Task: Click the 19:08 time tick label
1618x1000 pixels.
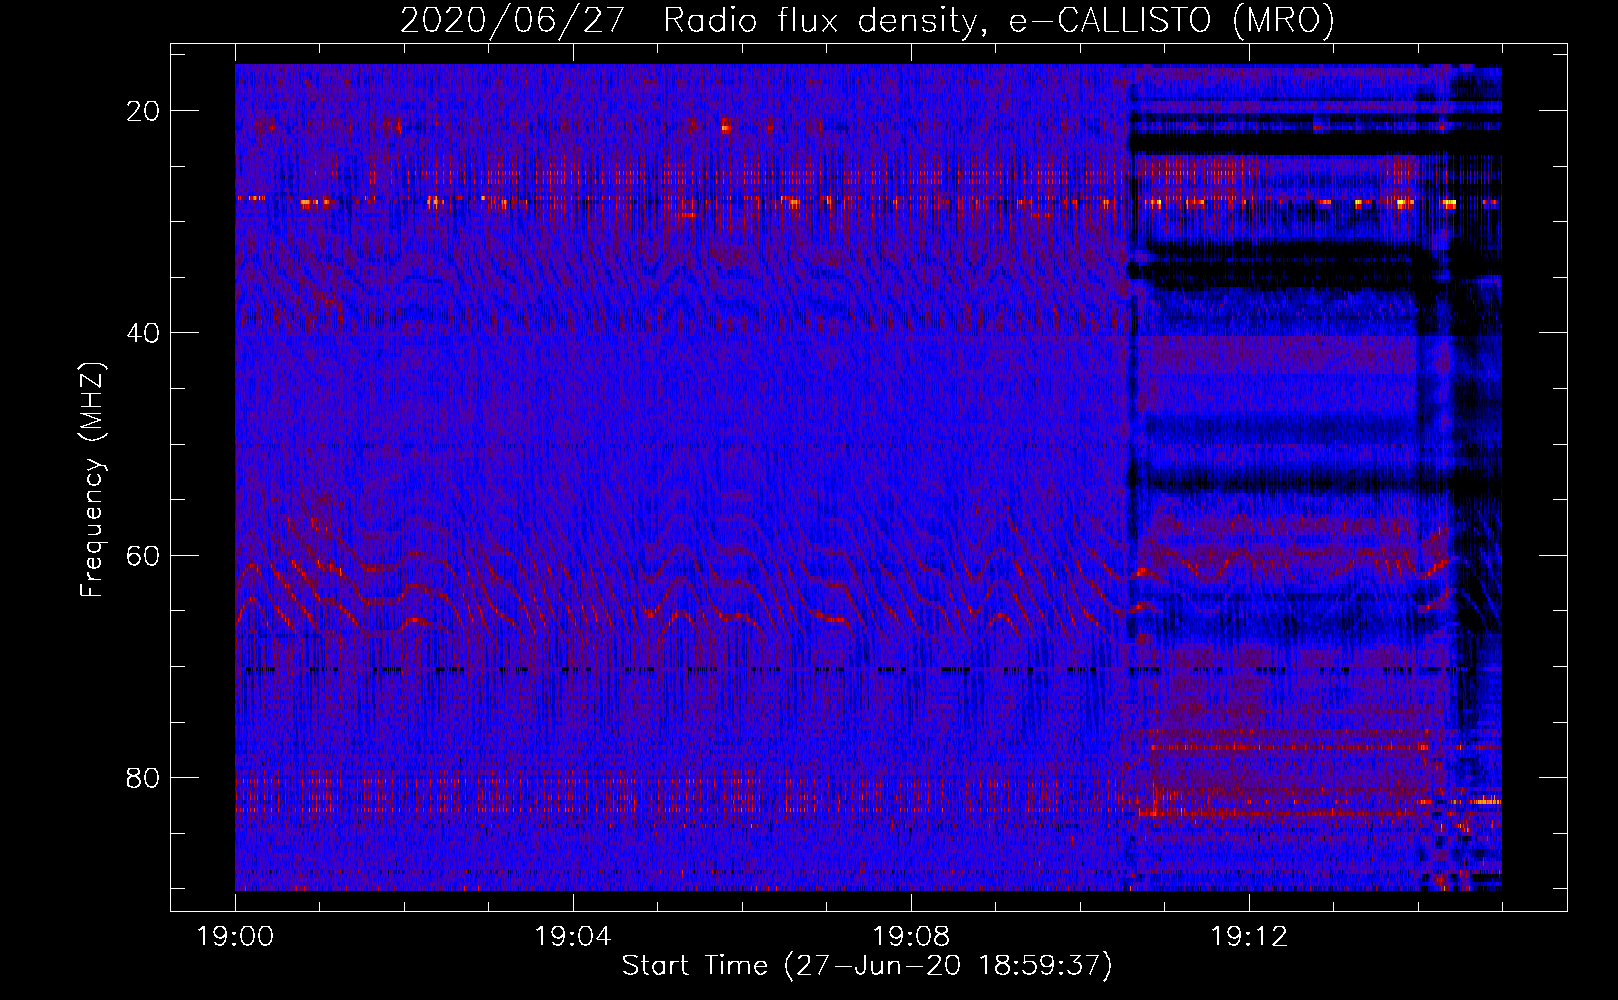Action: [911, 937]
